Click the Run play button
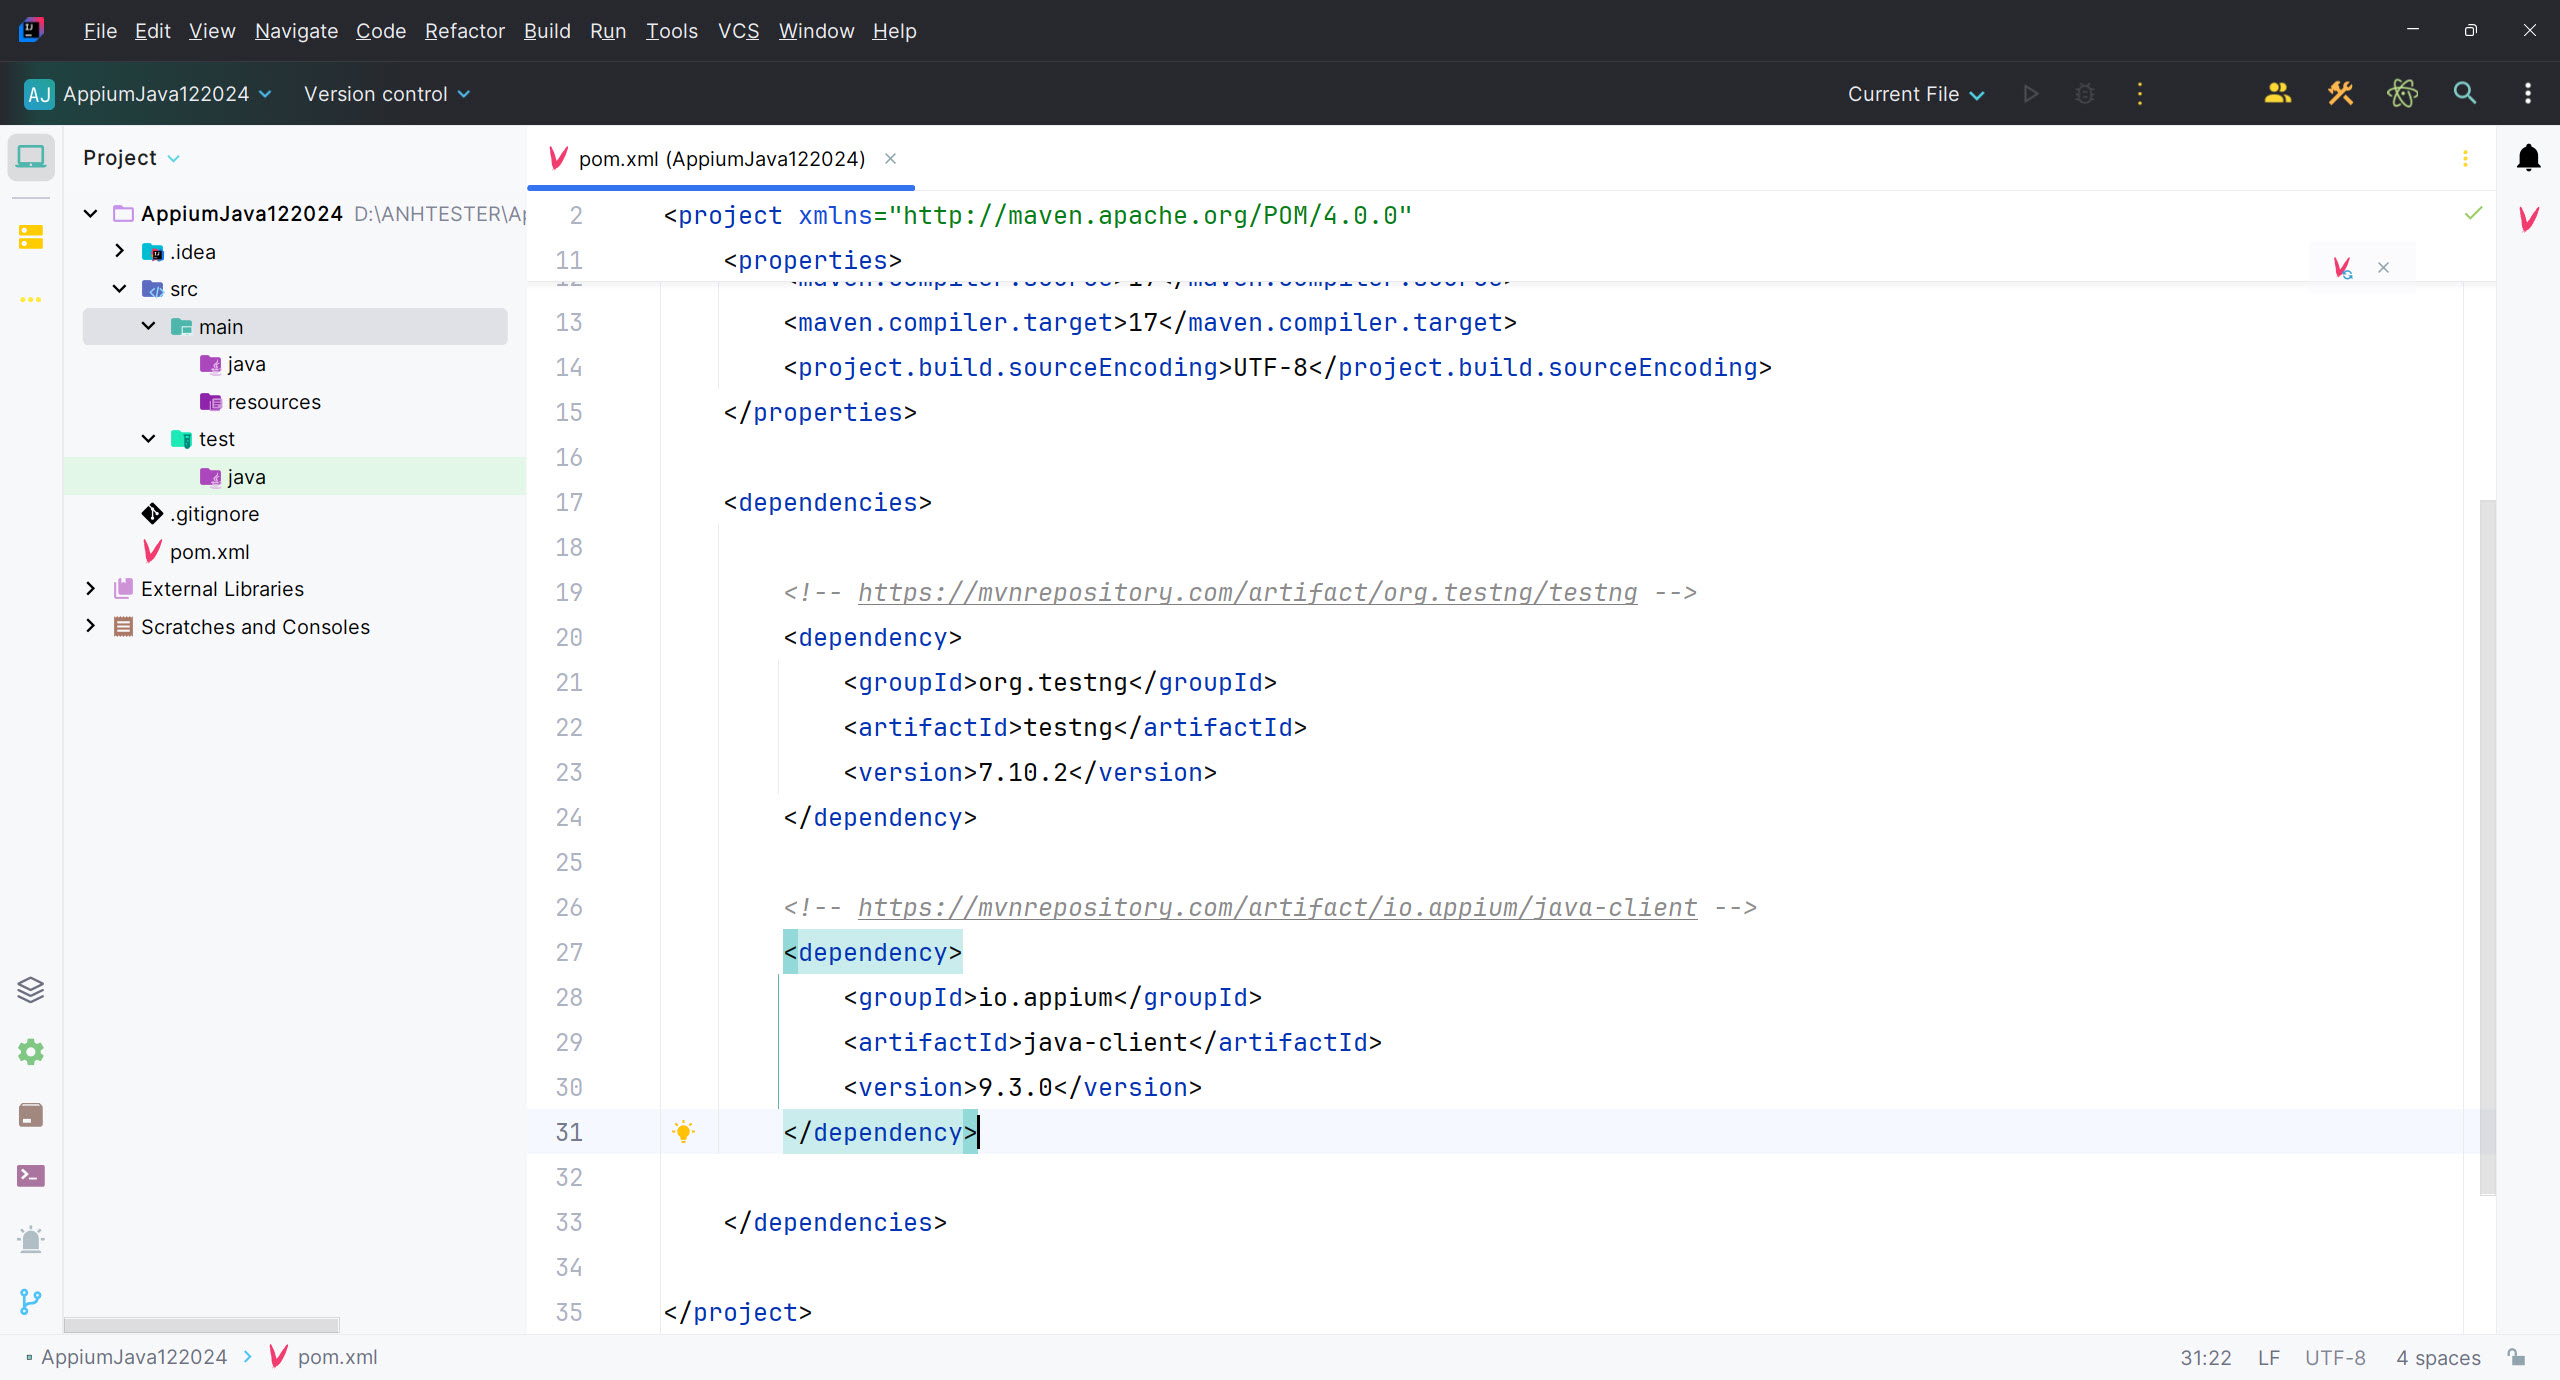 coord(2030,93)
